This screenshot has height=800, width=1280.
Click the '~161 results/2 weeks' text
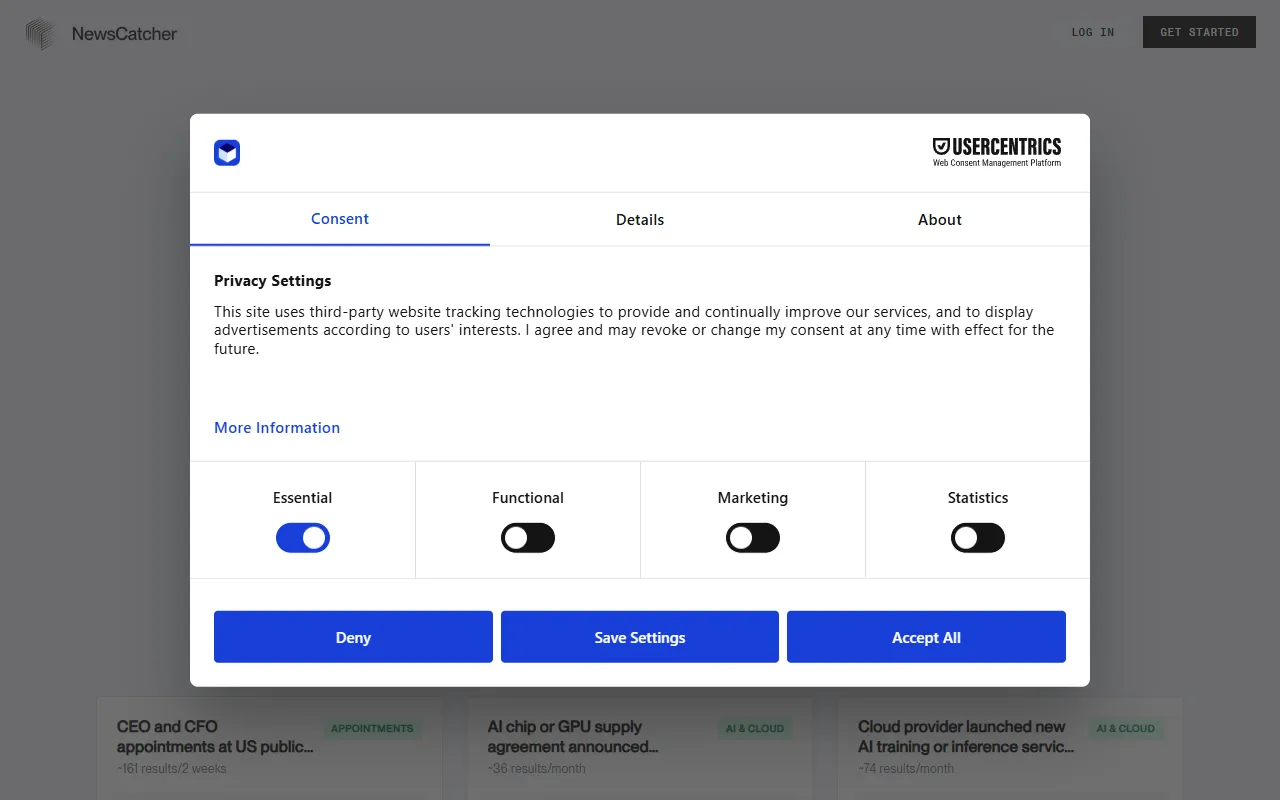point(171,769)
